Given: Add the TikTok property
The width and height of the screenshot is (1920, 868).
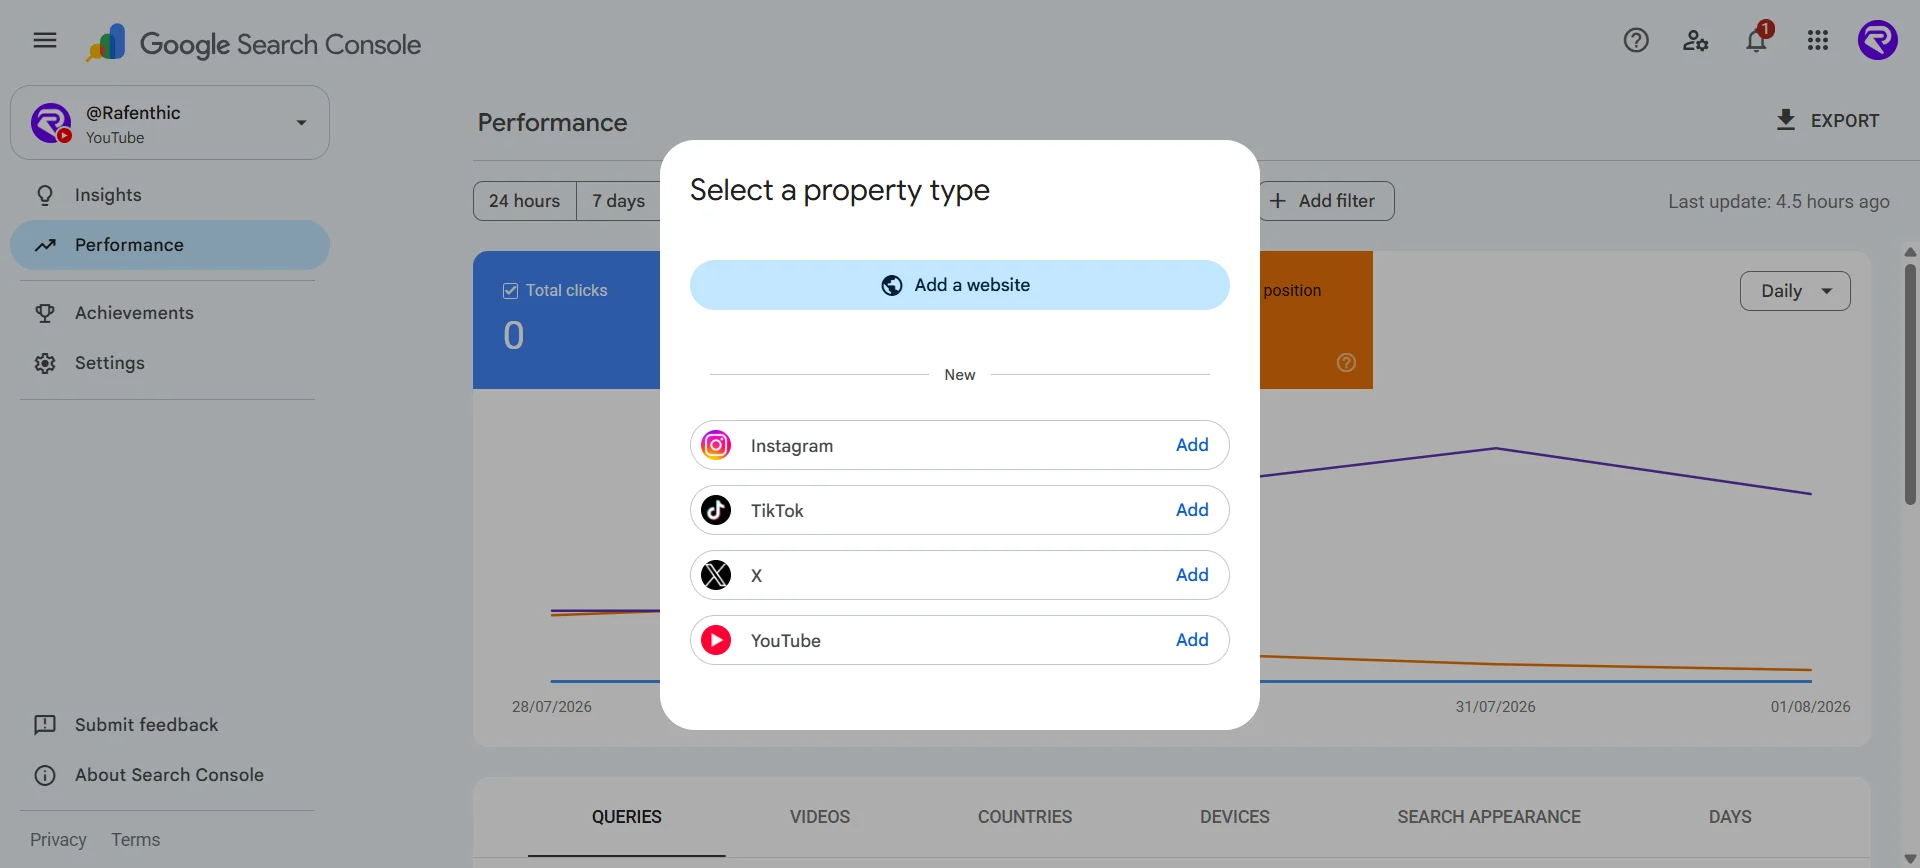Looking at the screenshot, I should pyautogui.click(x=1192, y=510).
